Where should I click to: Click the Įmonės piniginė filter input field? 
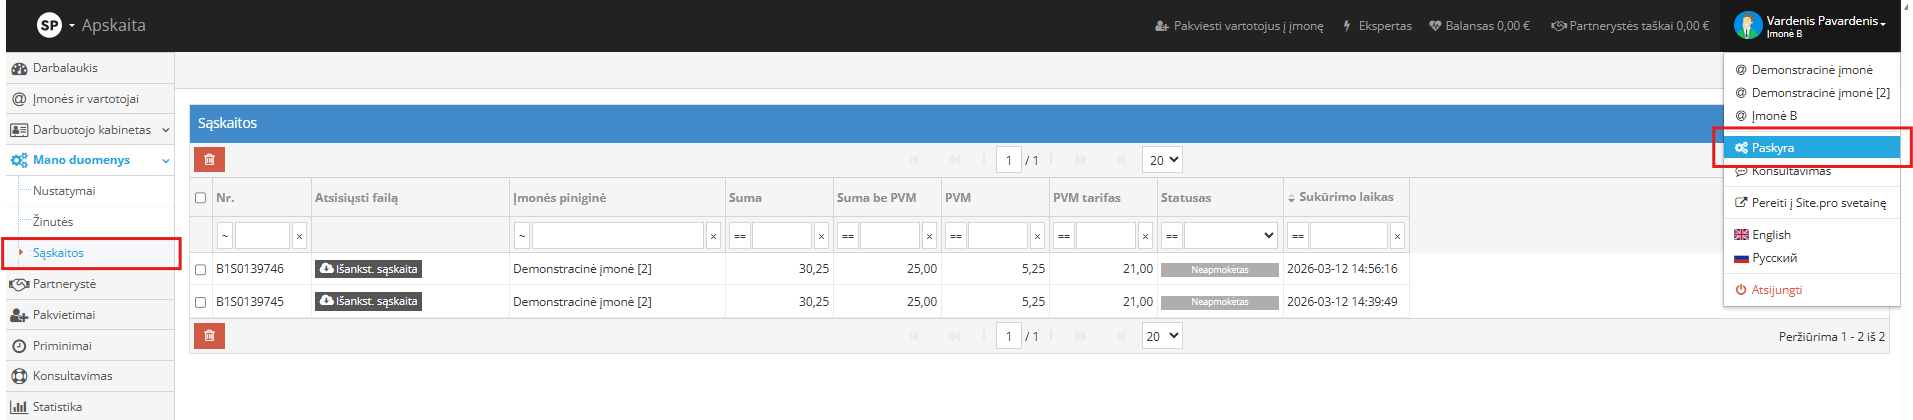point(617,236)
